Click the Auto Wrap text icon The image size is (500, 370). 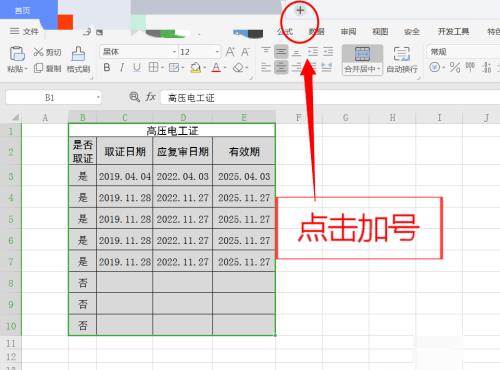tap(402, 54)
